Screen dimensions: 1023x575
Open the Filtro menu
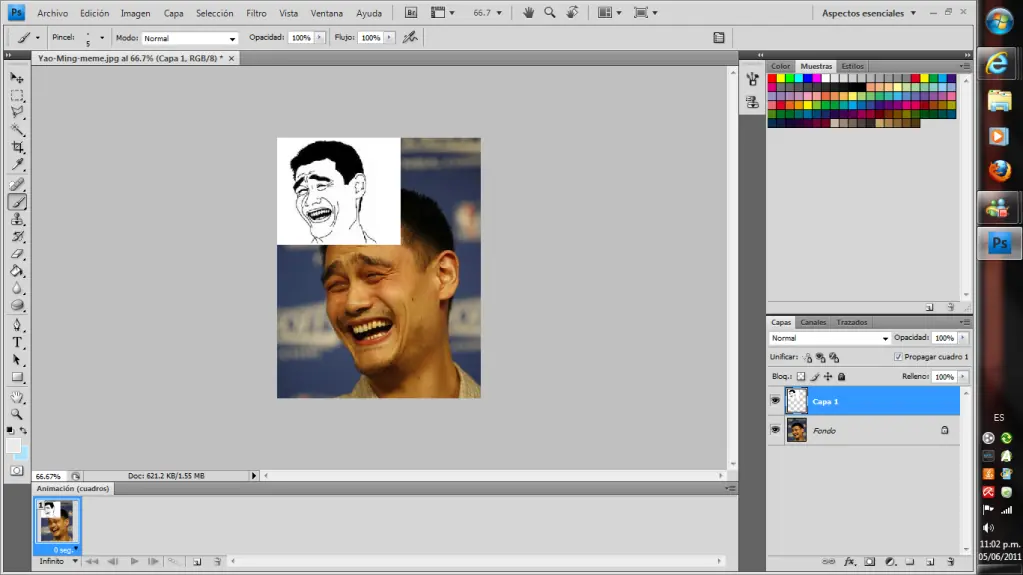click(256, 13)
